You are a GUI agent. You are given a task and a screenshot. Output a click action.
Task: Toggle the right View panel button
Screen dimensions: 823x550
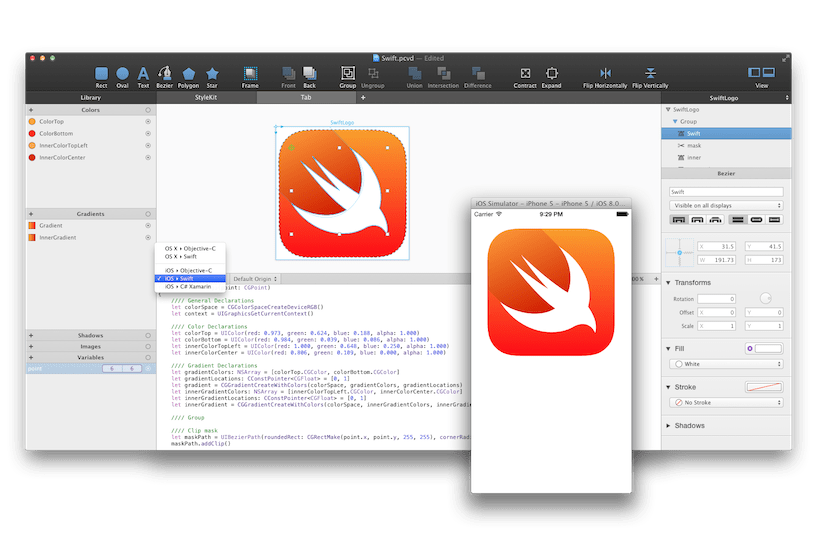point(769,72)
